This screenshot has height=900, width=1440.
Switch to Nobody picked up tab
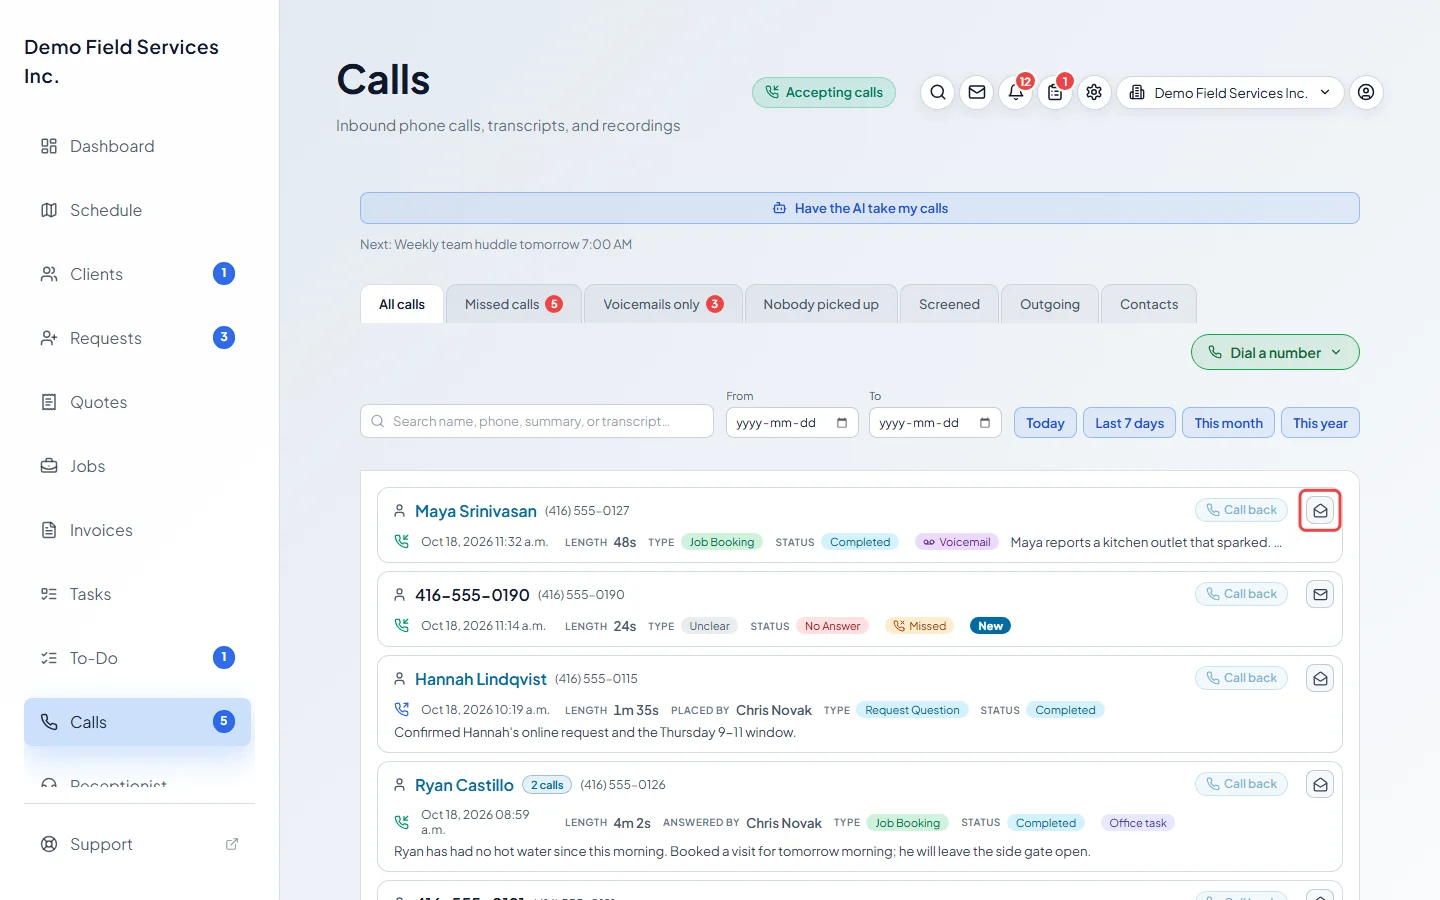[x=821, y=304]
